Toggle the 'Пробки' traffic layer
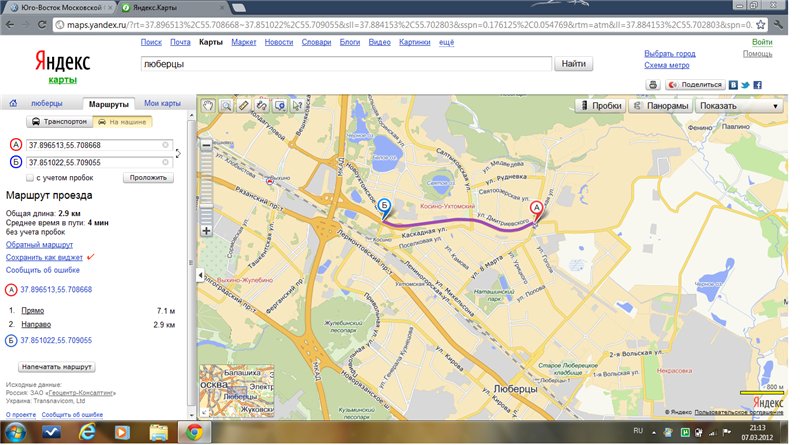Screen dimensions: 800x445 [x=600, y=106]
